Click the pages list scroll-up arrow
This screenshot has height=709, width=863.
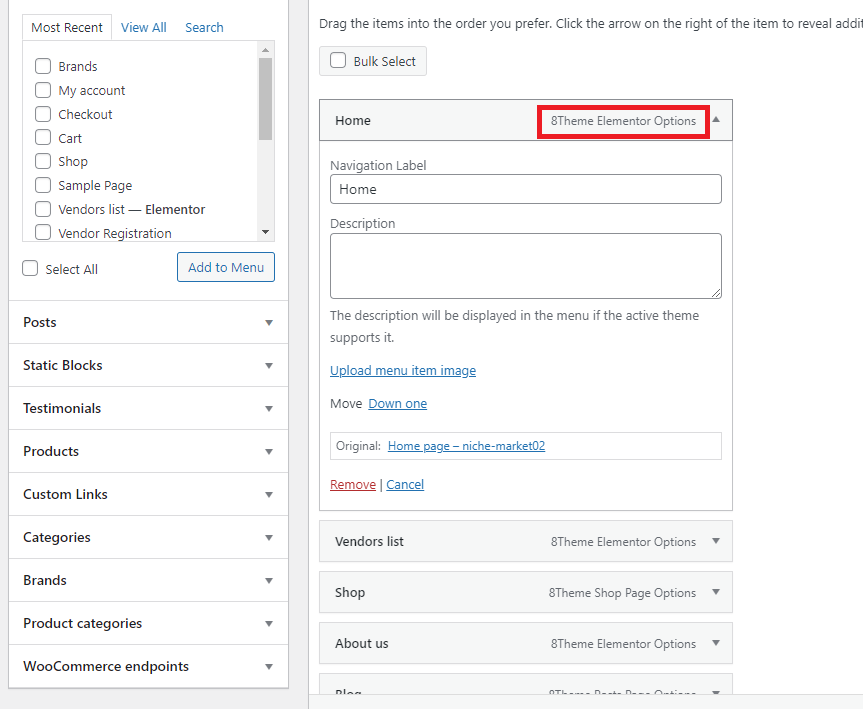(x=265, y=50)
